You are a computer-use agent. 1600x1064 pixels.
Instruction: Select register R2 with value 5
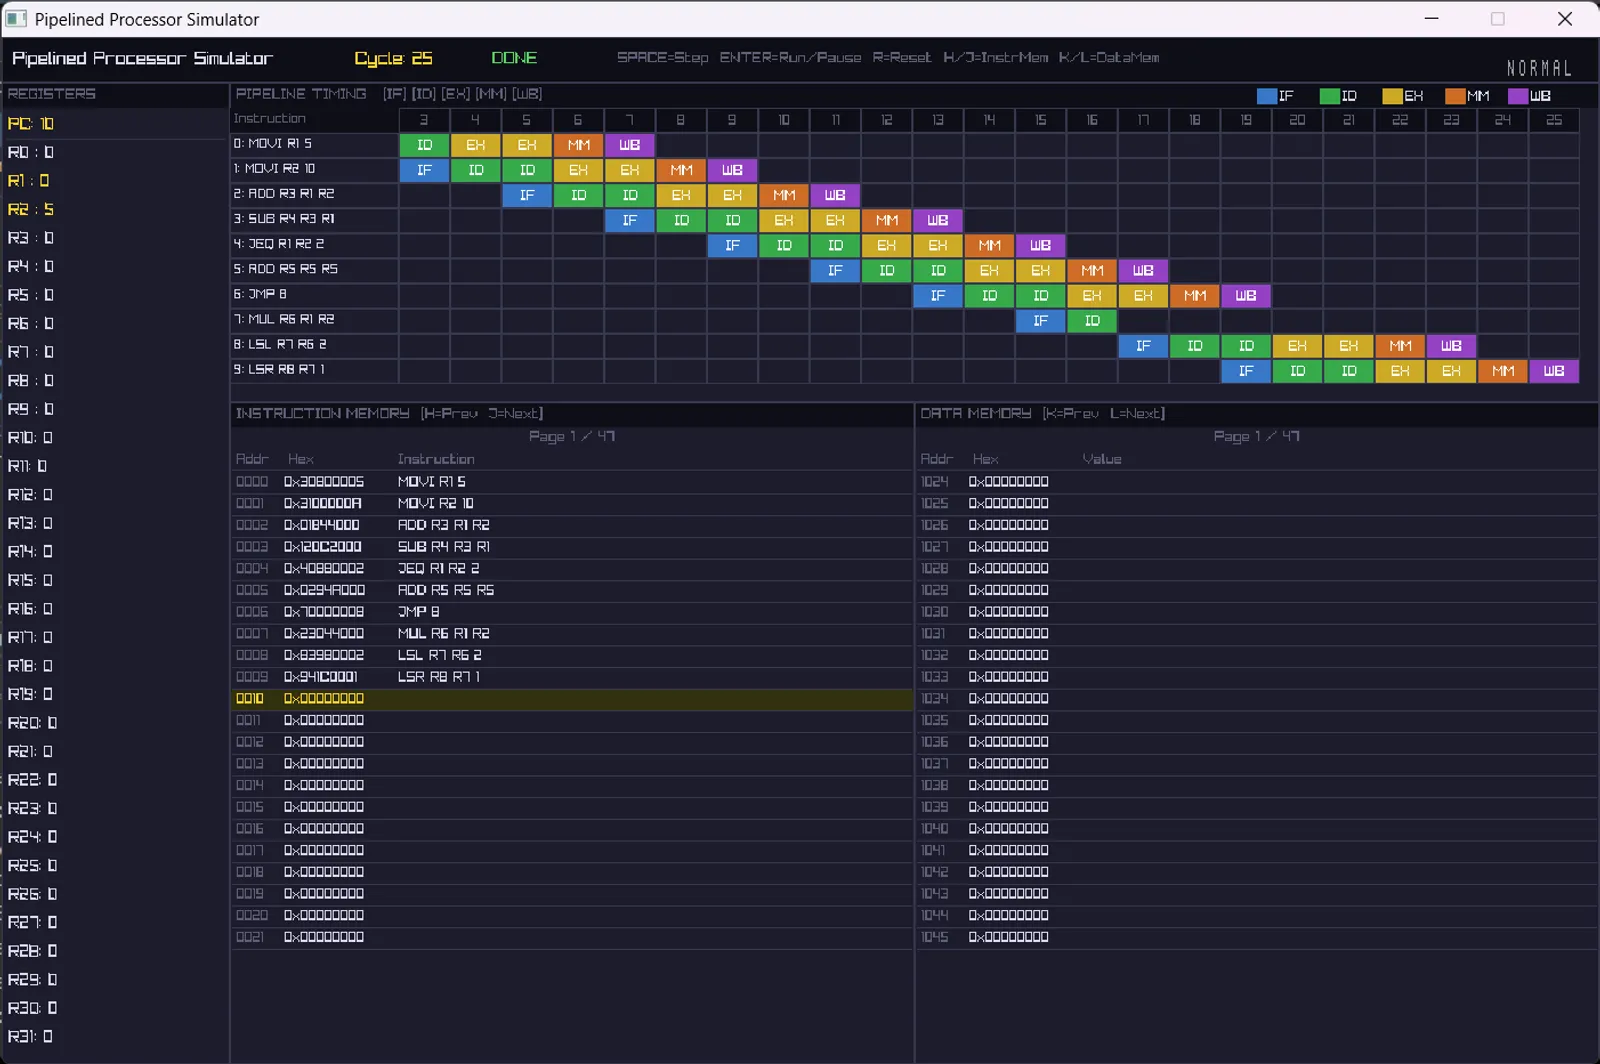click(x=31, y=210)
